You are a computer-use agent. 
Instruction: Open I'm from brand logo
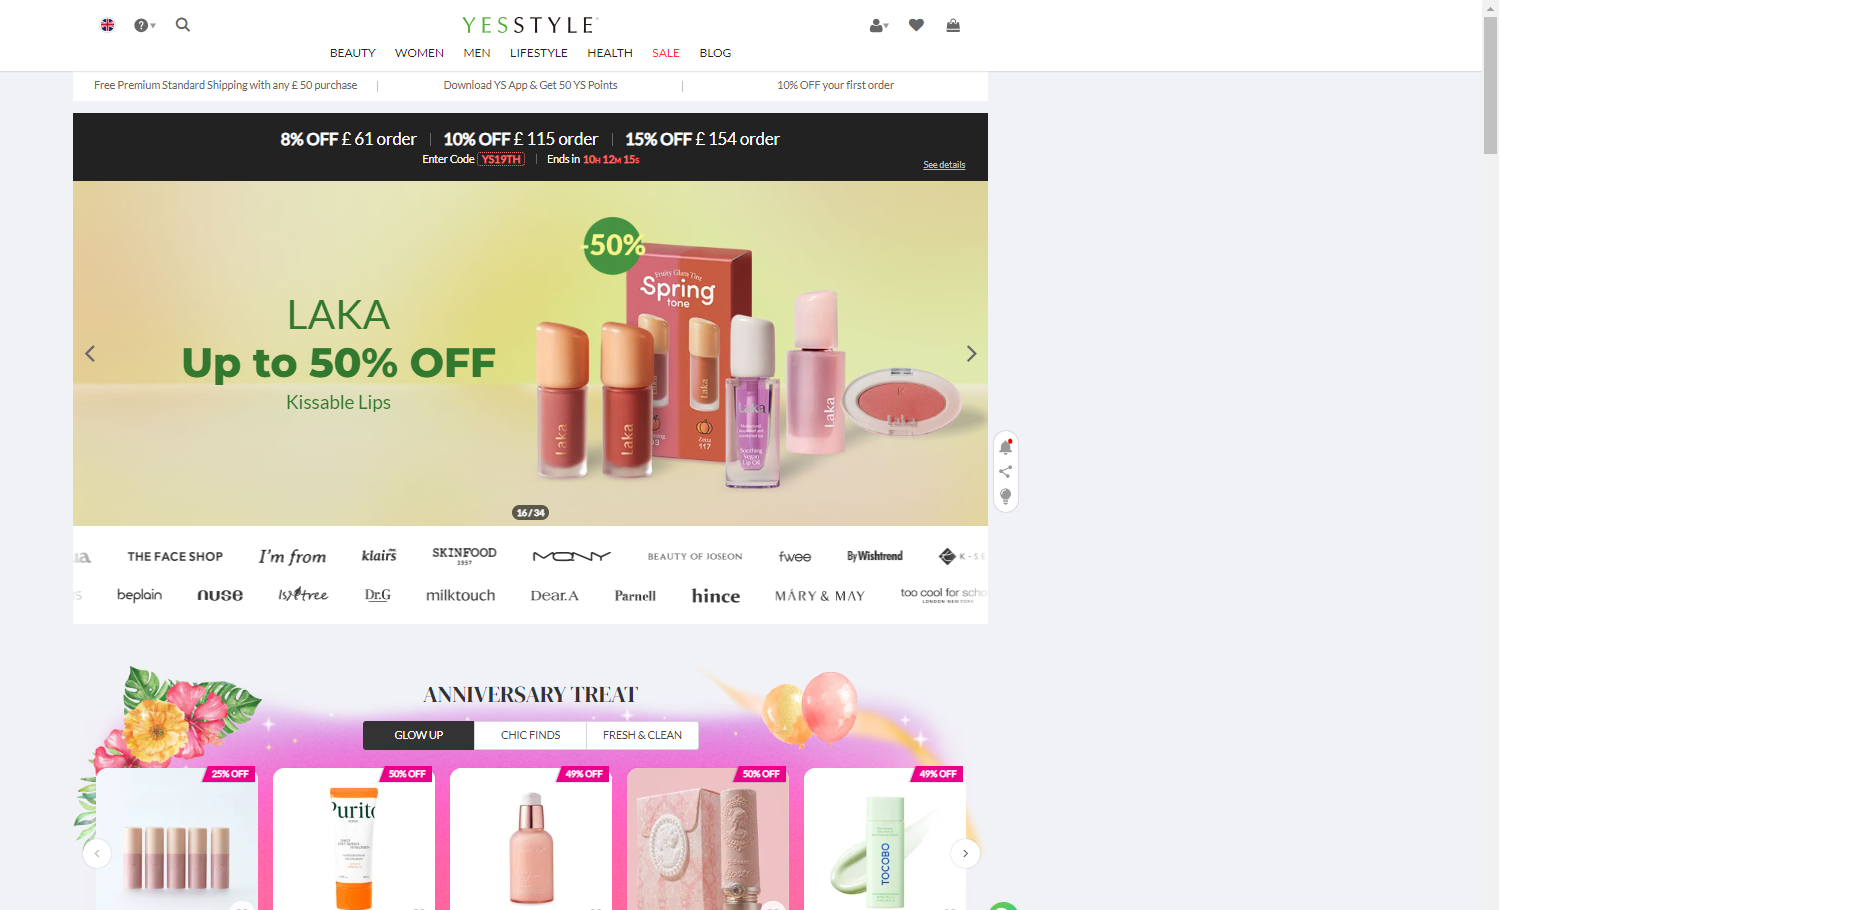[292, 556]
